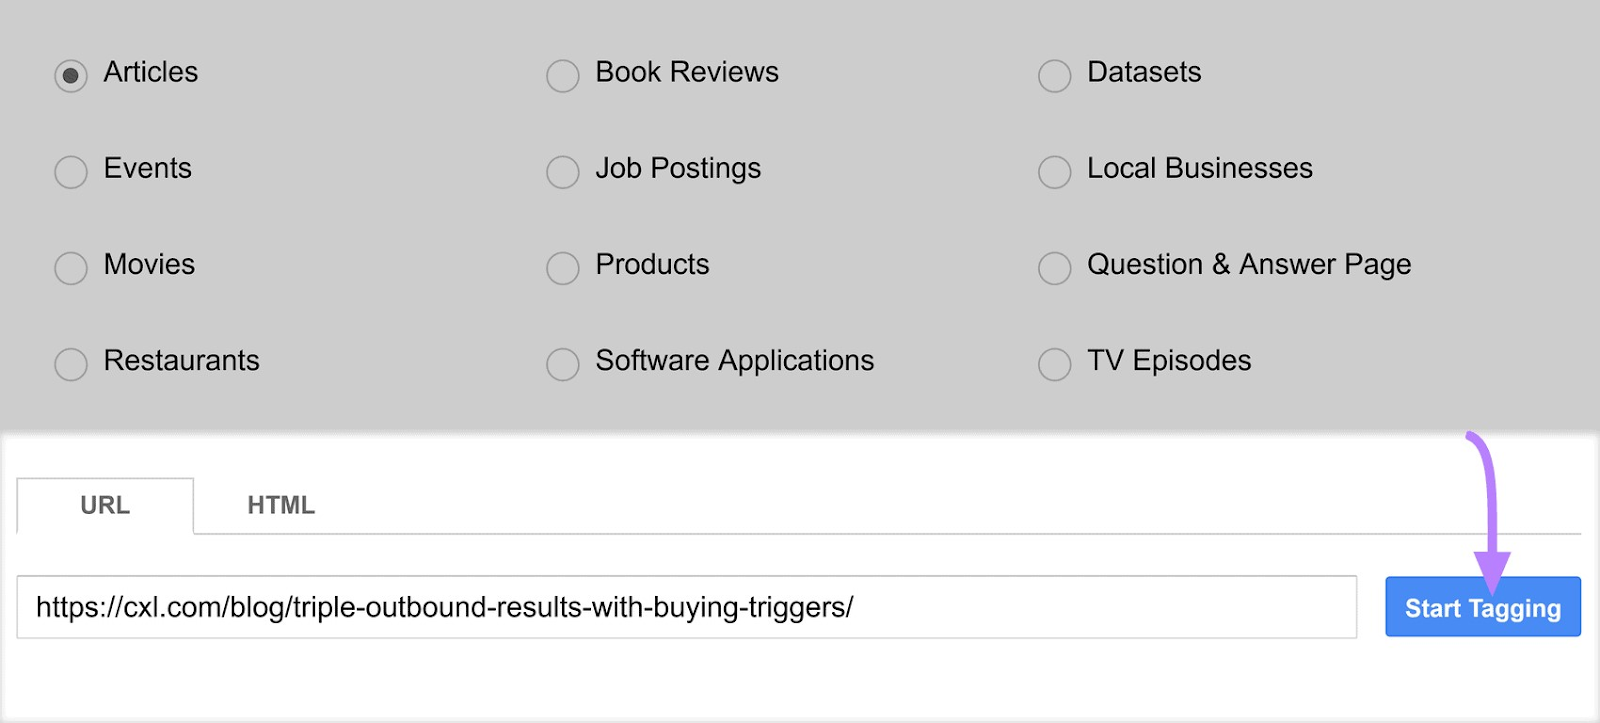Click the Start Tagging button
Screen dimensions: 1600x723
pos(1483,607)
